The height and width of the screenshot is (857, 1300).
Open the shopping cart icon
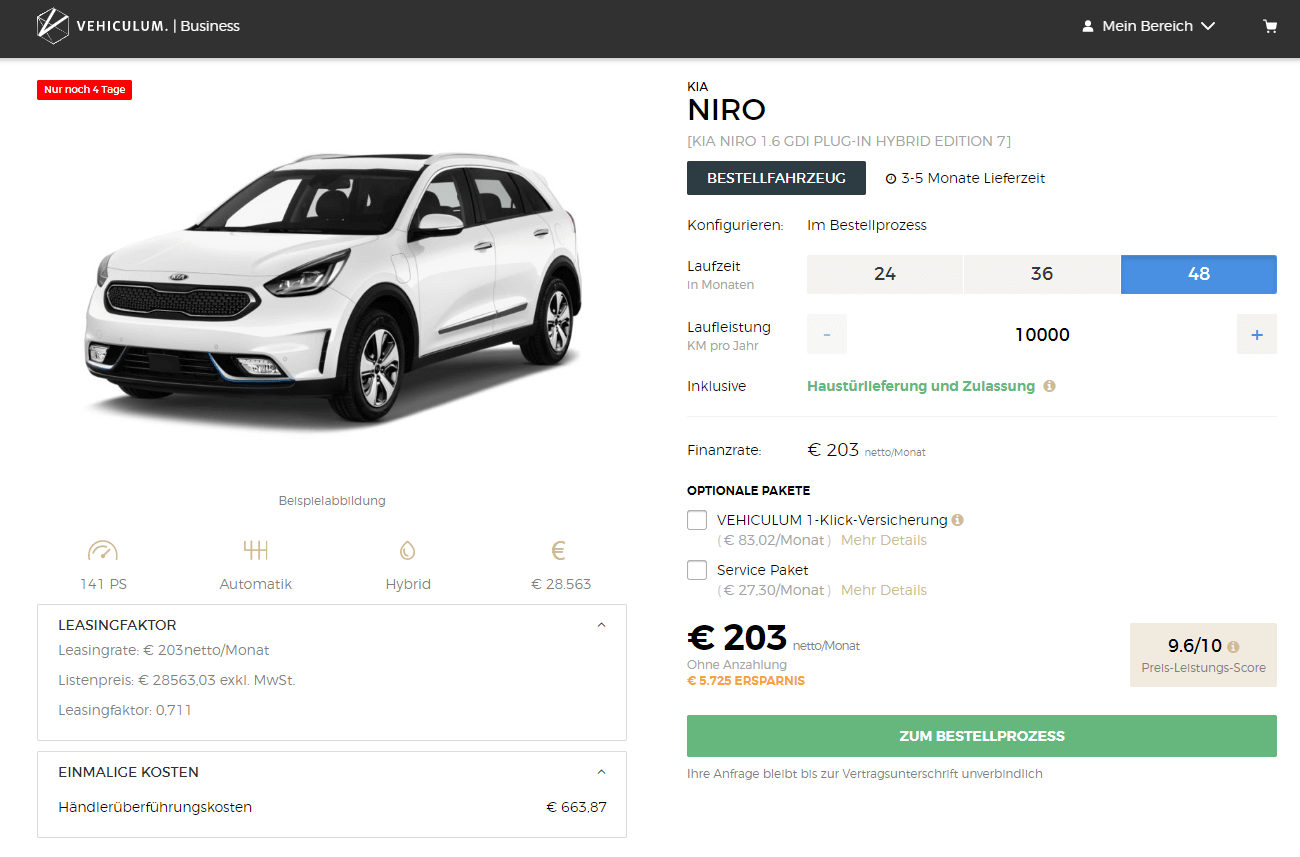pos(1270,26)
